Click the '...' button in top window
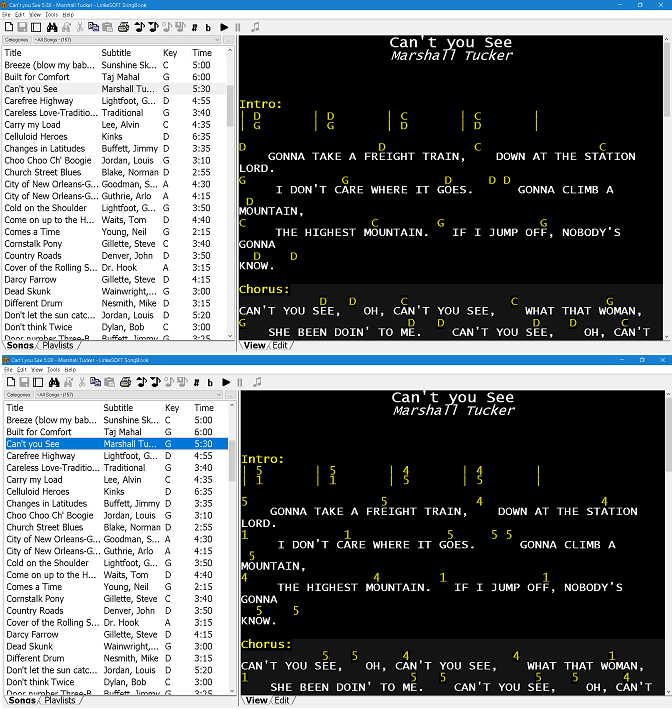The image size is (672, 710). [x=229, y=40]
